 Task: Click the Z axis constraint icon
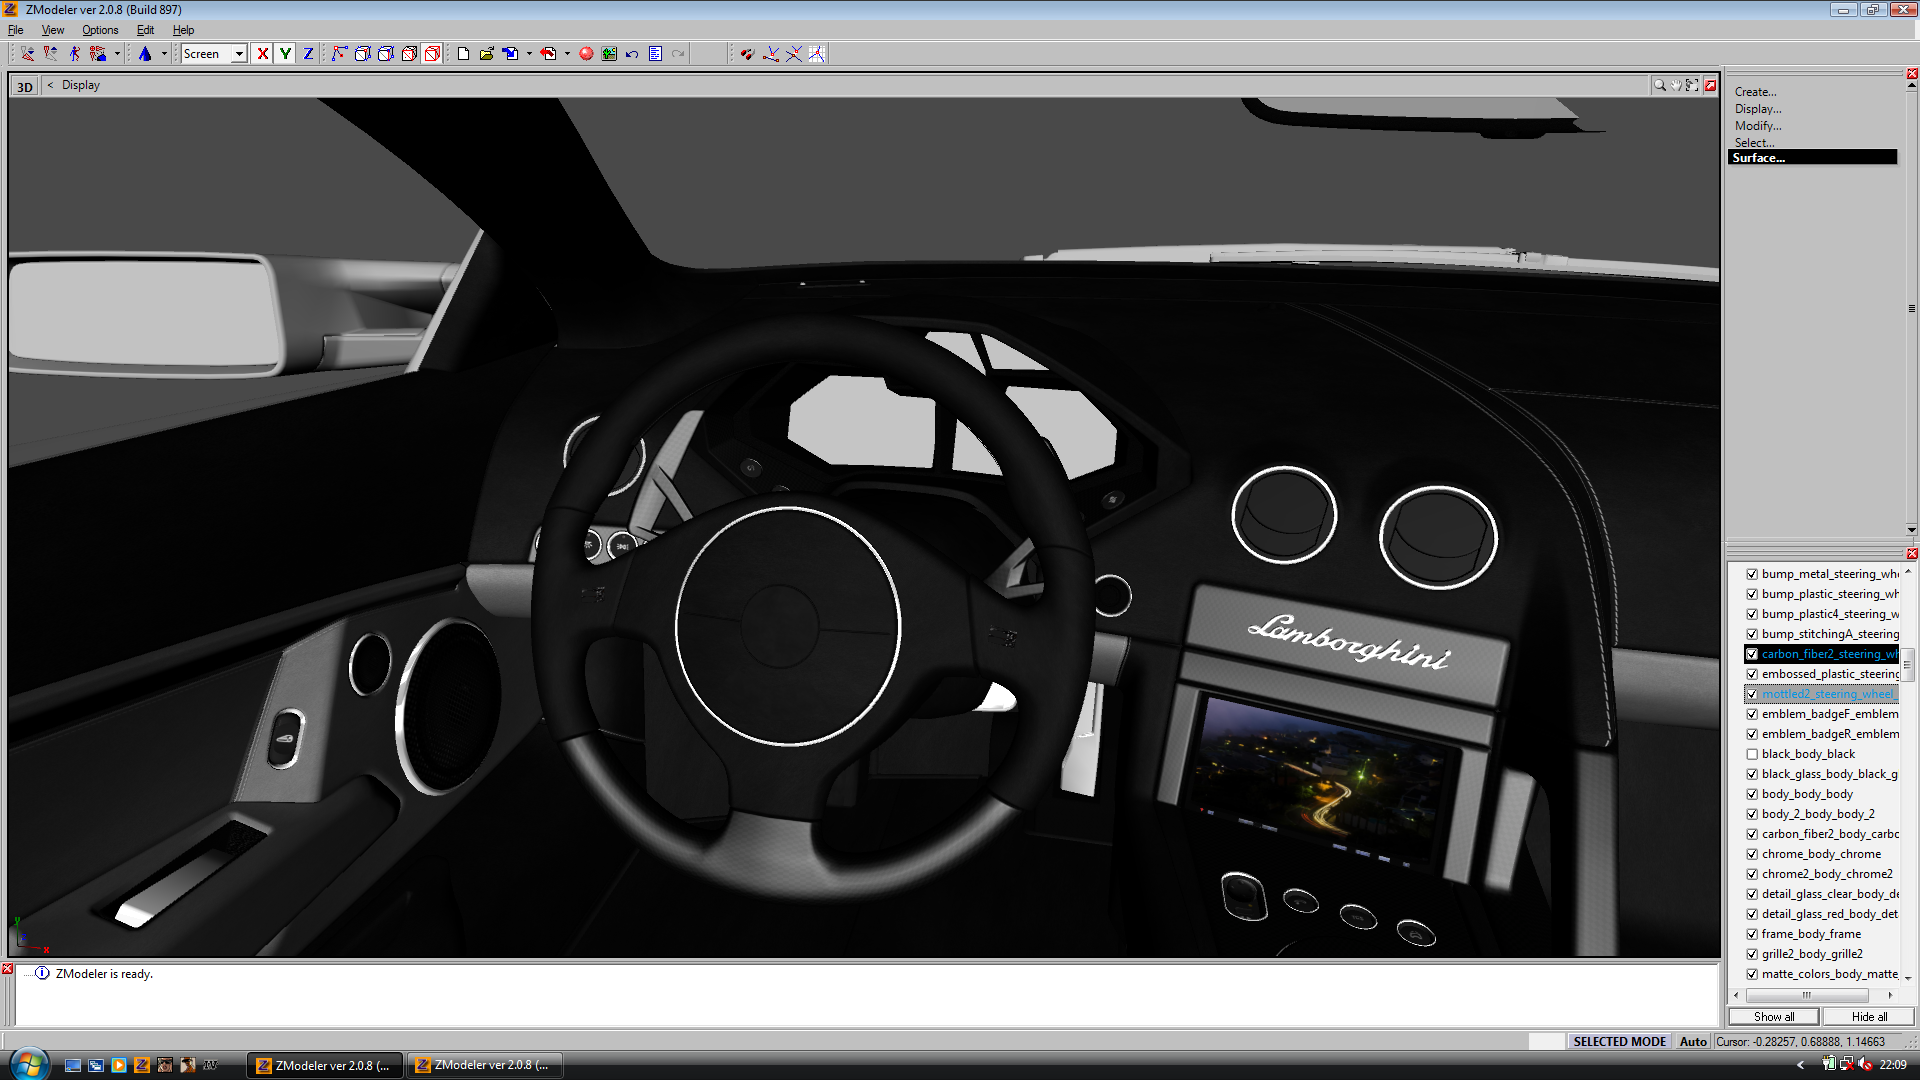click(x=308, y=54)
